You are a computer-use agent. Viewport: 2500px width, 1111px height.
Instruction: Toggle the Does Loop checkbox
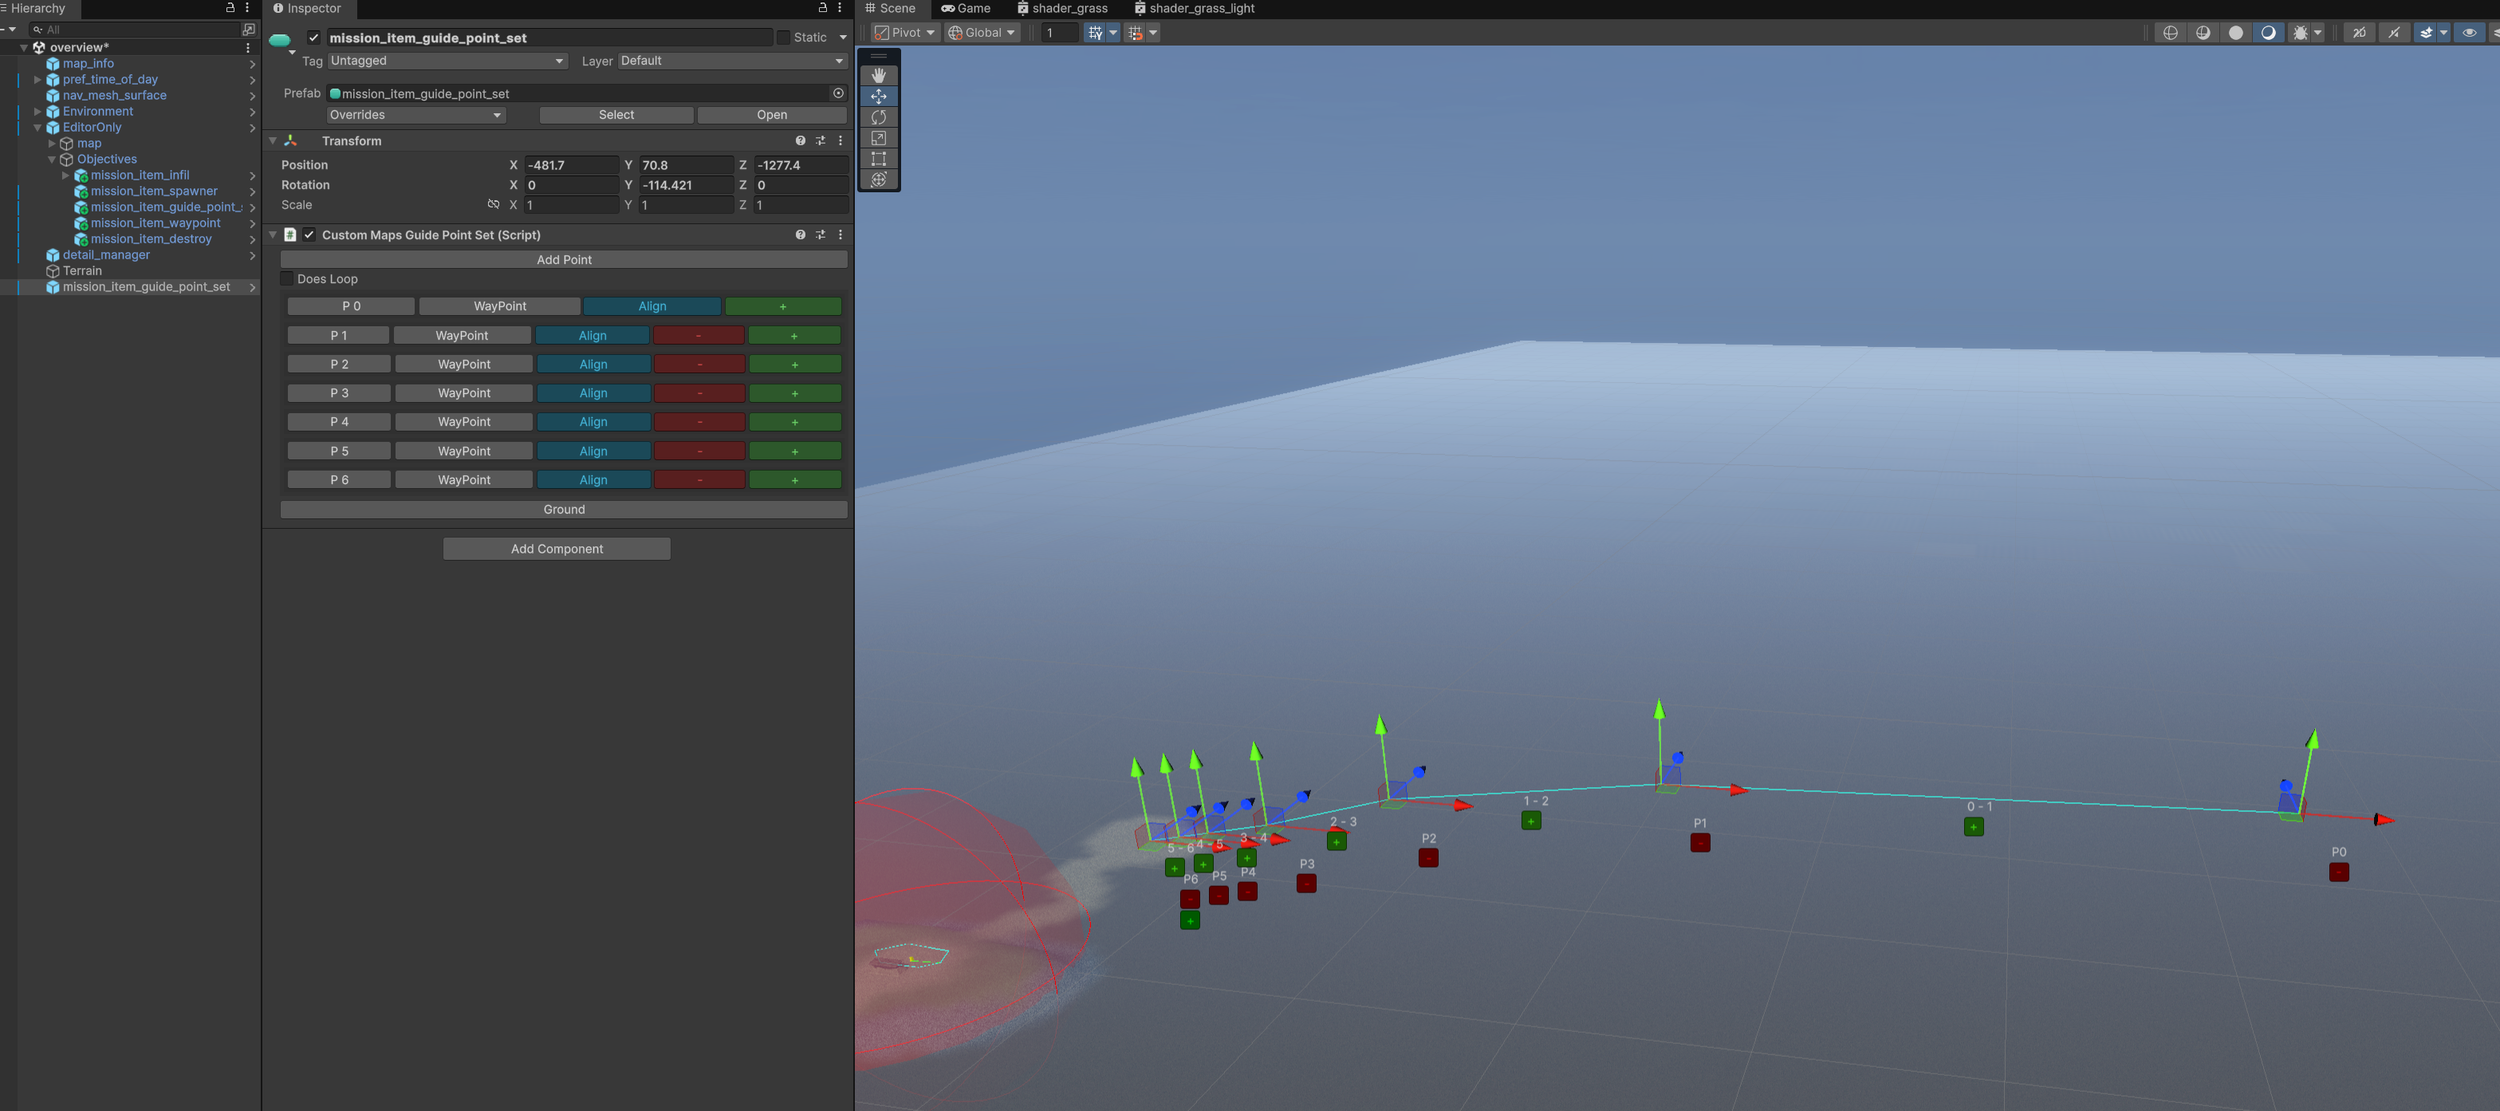288,279
